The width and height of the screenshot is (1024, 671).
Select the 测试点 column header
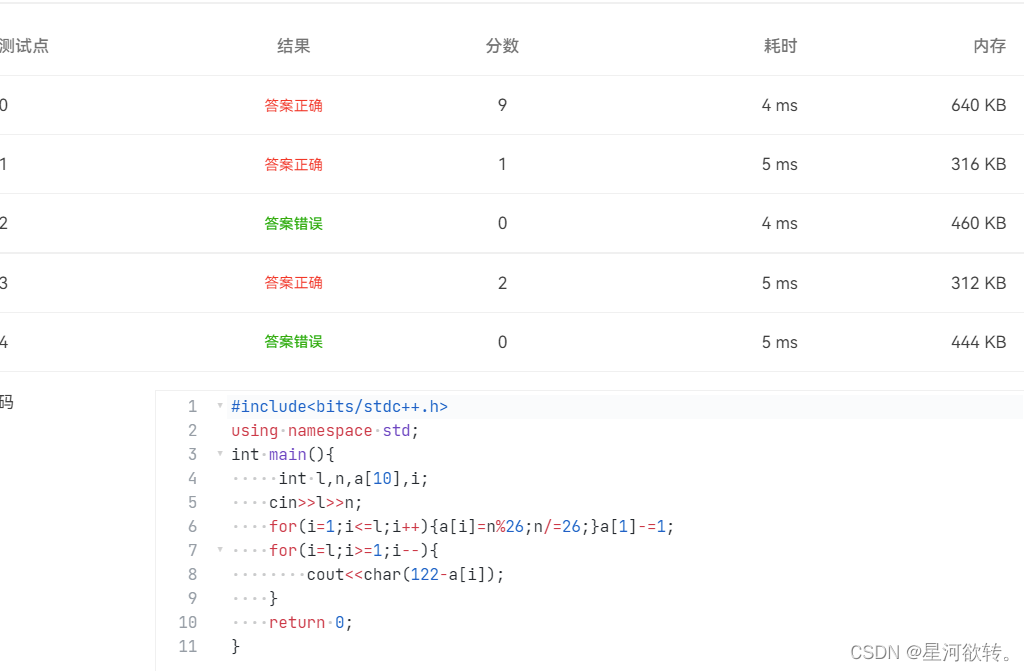click(x=25, y=45)
